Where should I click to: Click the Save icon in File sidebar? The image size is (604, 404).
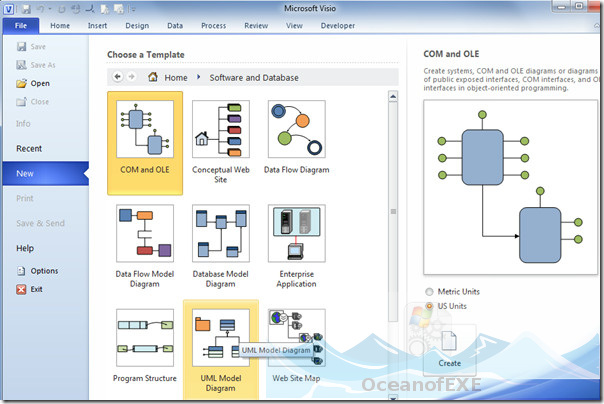21,47
